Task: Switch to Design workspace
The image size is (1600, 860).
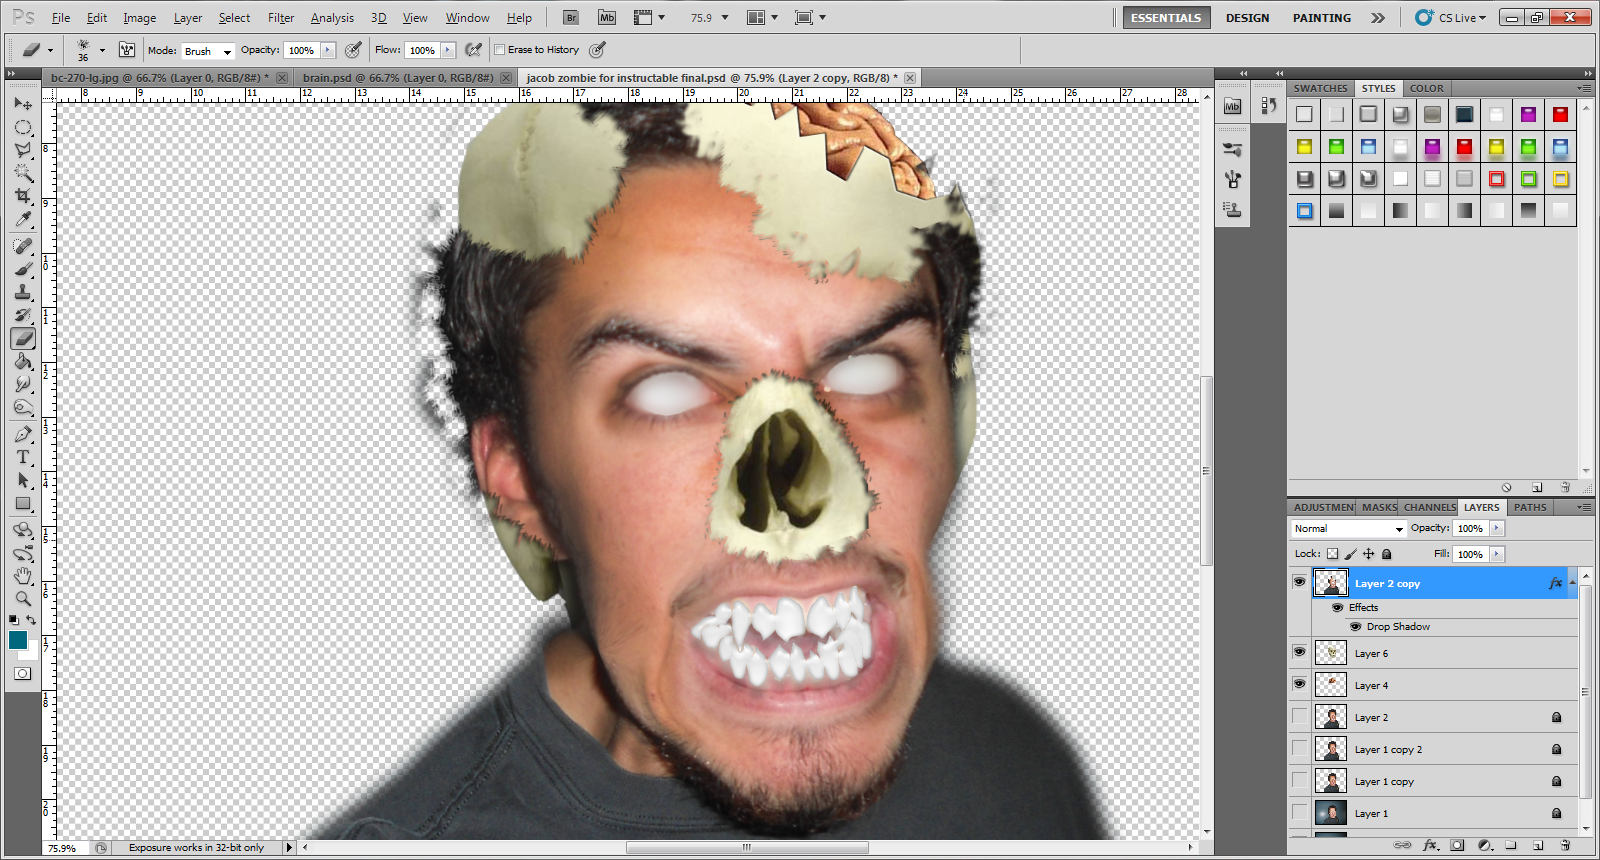Action: (x=1247, y=18)
